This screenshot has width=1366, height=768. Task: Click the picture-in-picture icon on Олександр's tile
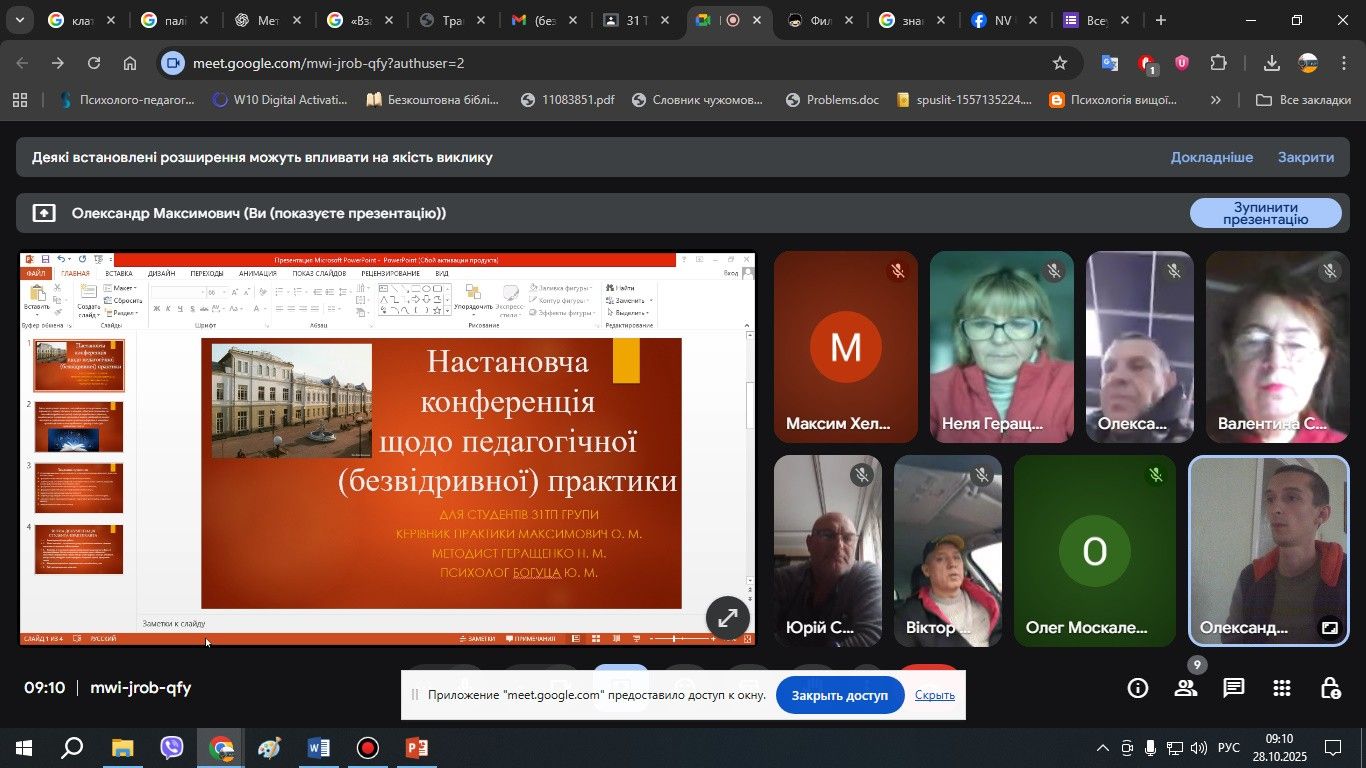(x=1329, y=628)
